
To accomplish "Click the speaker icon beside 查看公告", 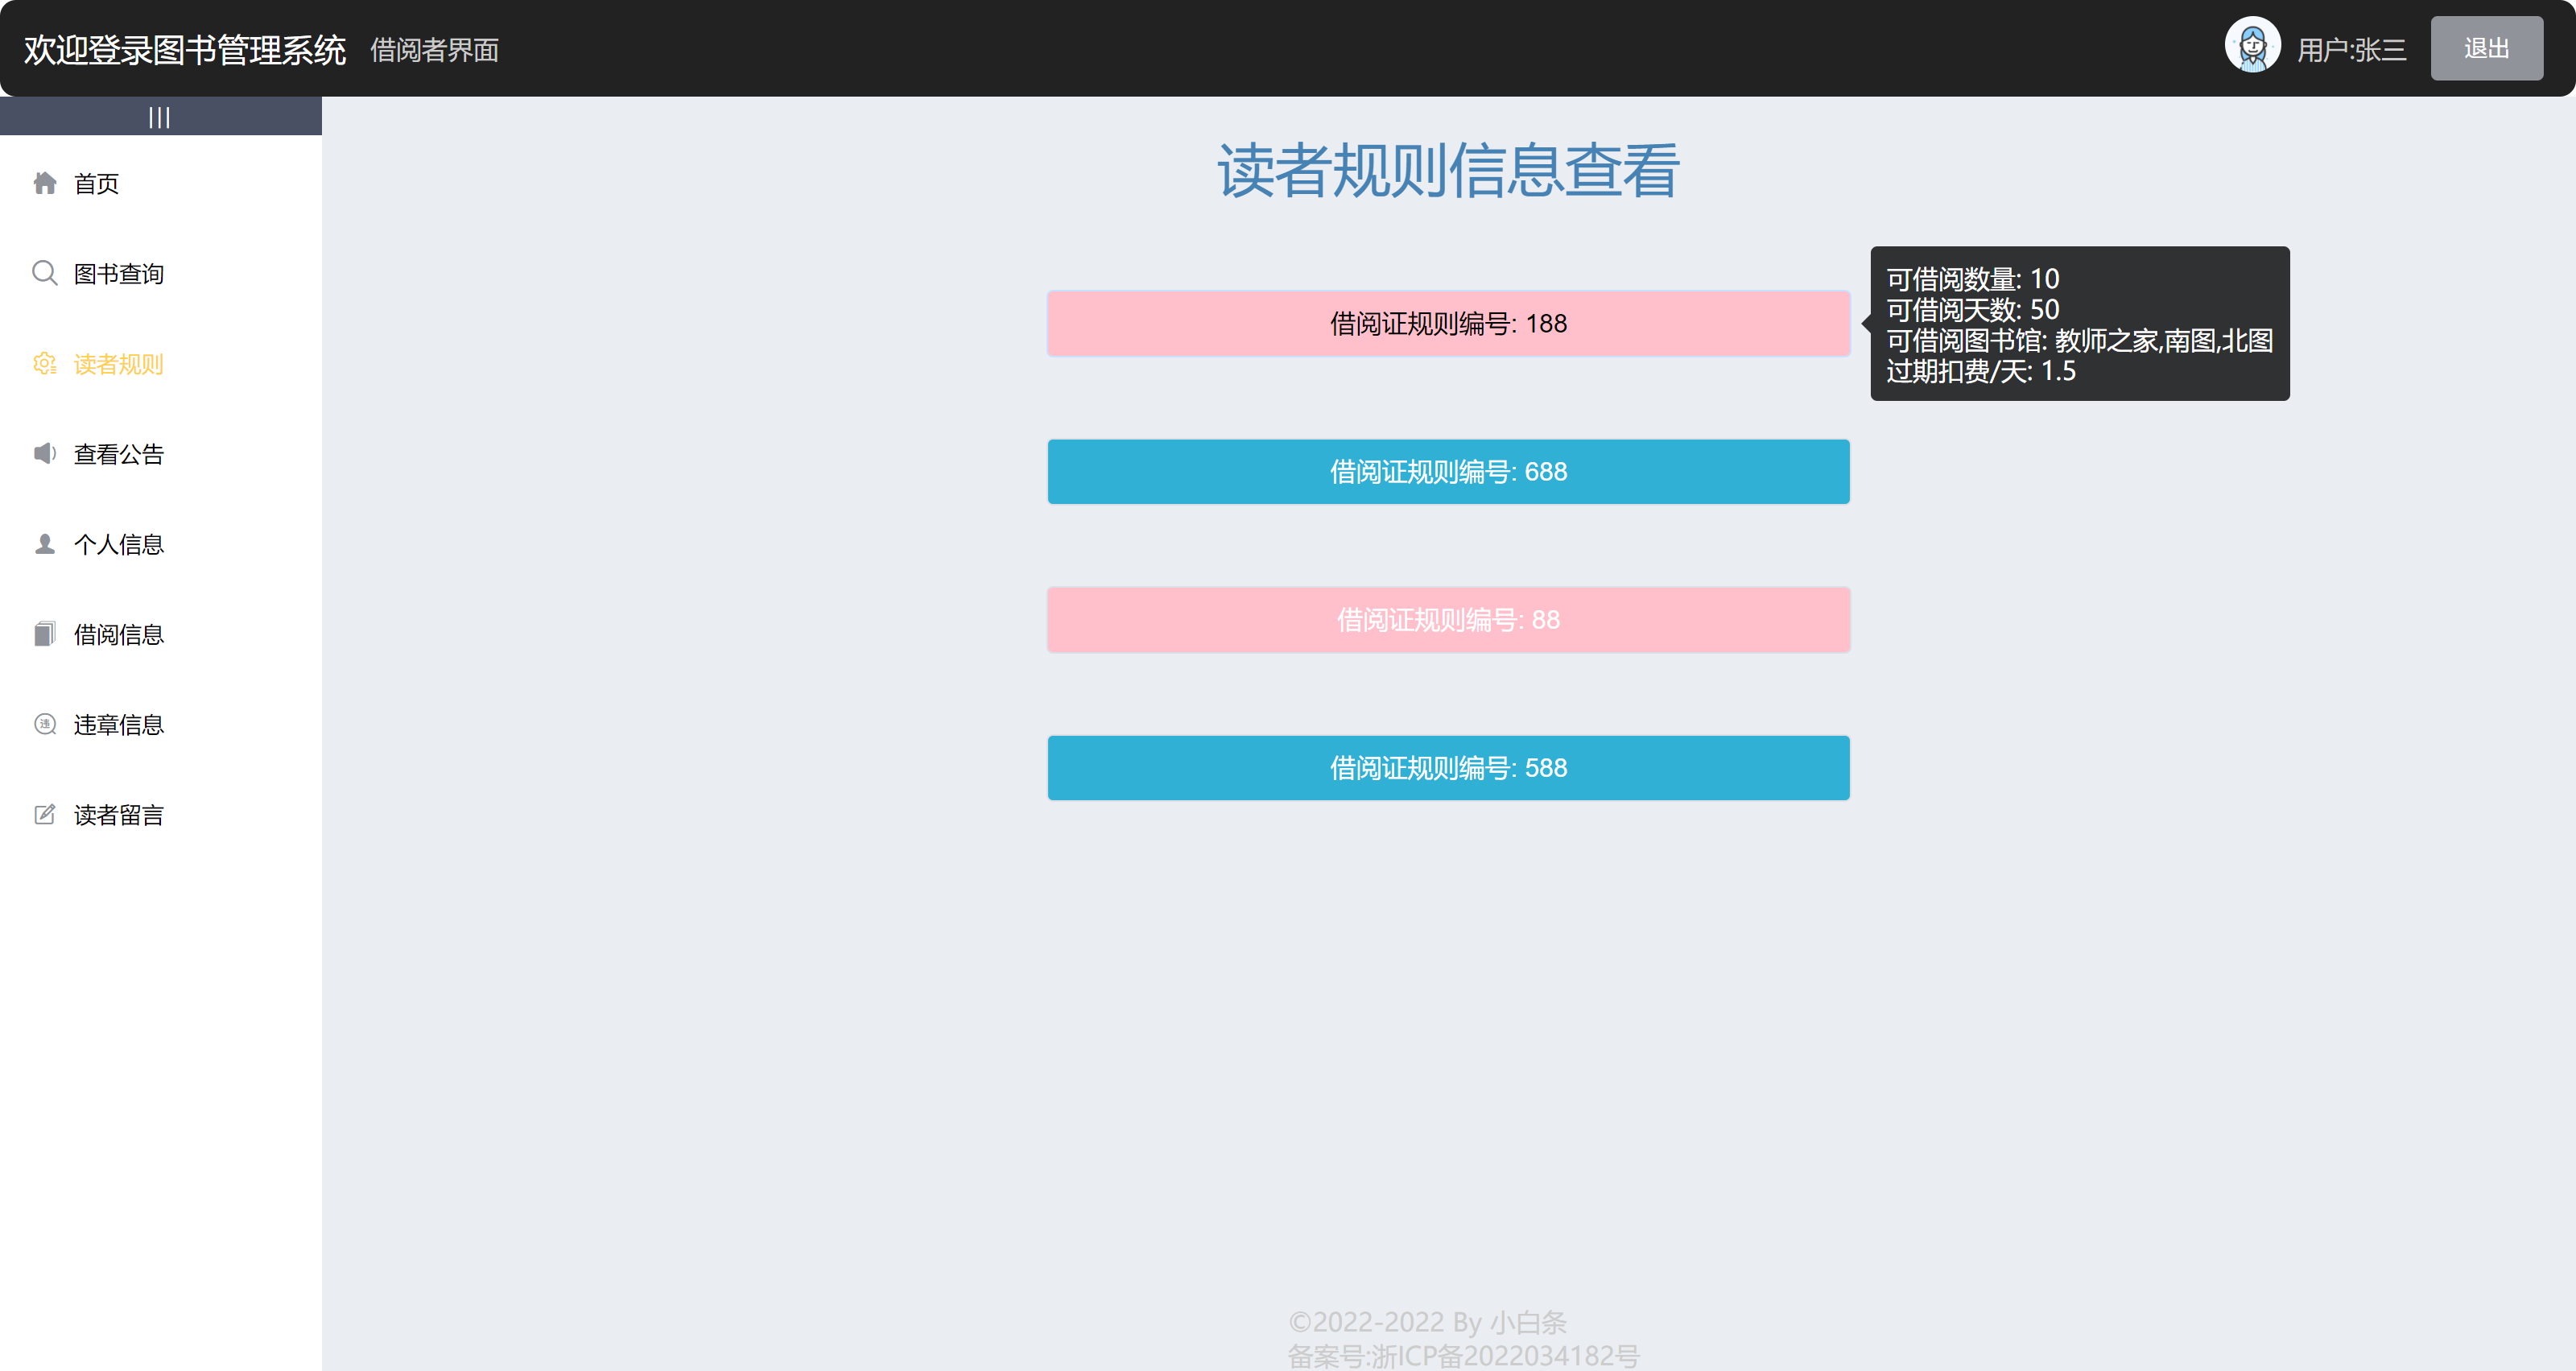I will (x=45, y=454).
